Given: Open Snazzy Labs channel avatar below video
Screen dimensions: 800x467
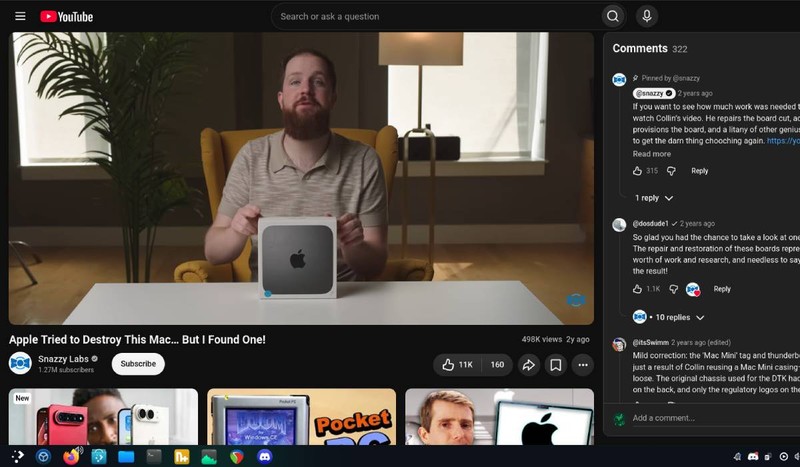Looking at the screenshot, I should (x=20, y=363).
